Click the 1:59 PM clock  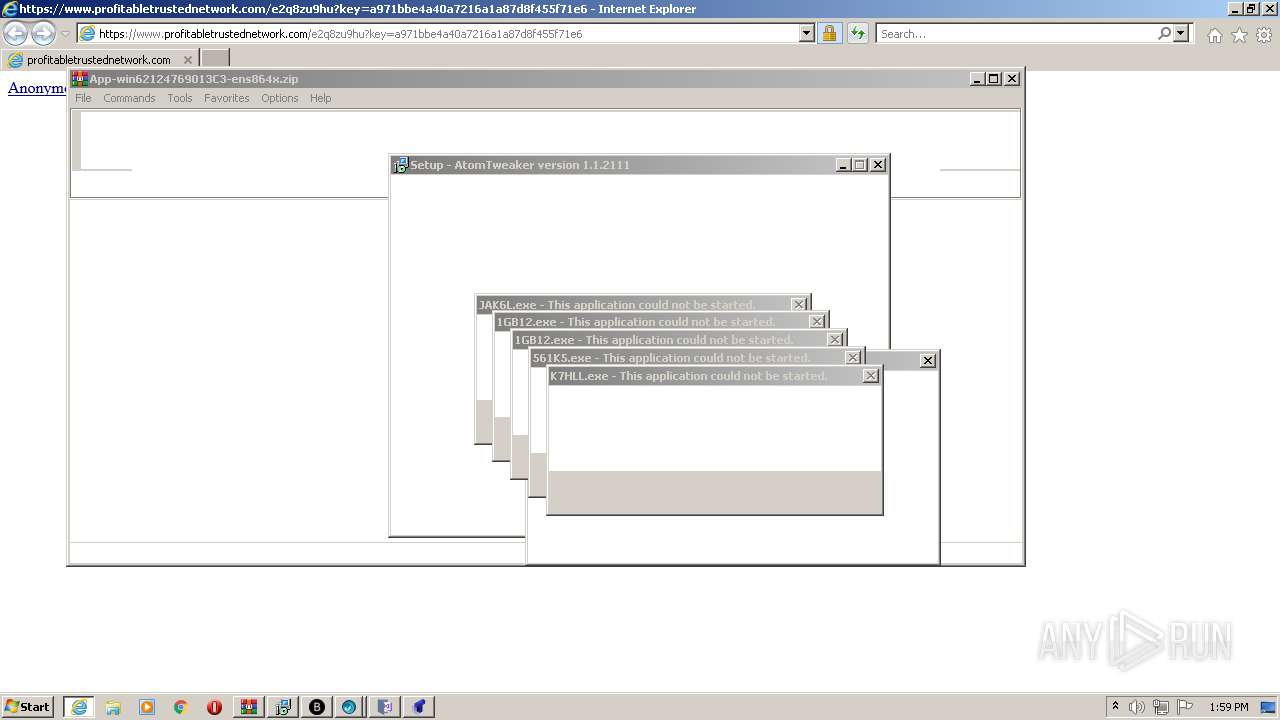1228,707
